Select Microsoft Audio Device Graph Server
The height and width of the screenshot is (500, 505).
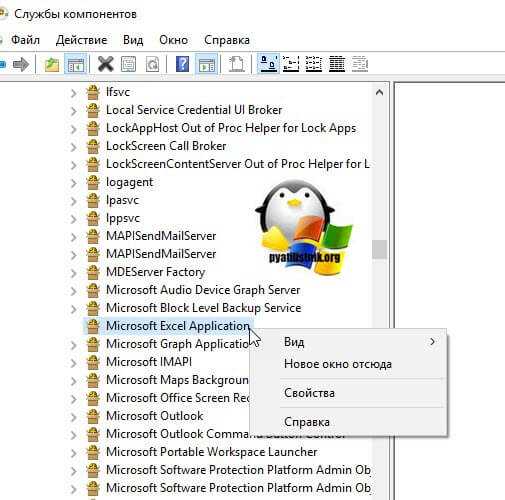[x=203, y=290]
